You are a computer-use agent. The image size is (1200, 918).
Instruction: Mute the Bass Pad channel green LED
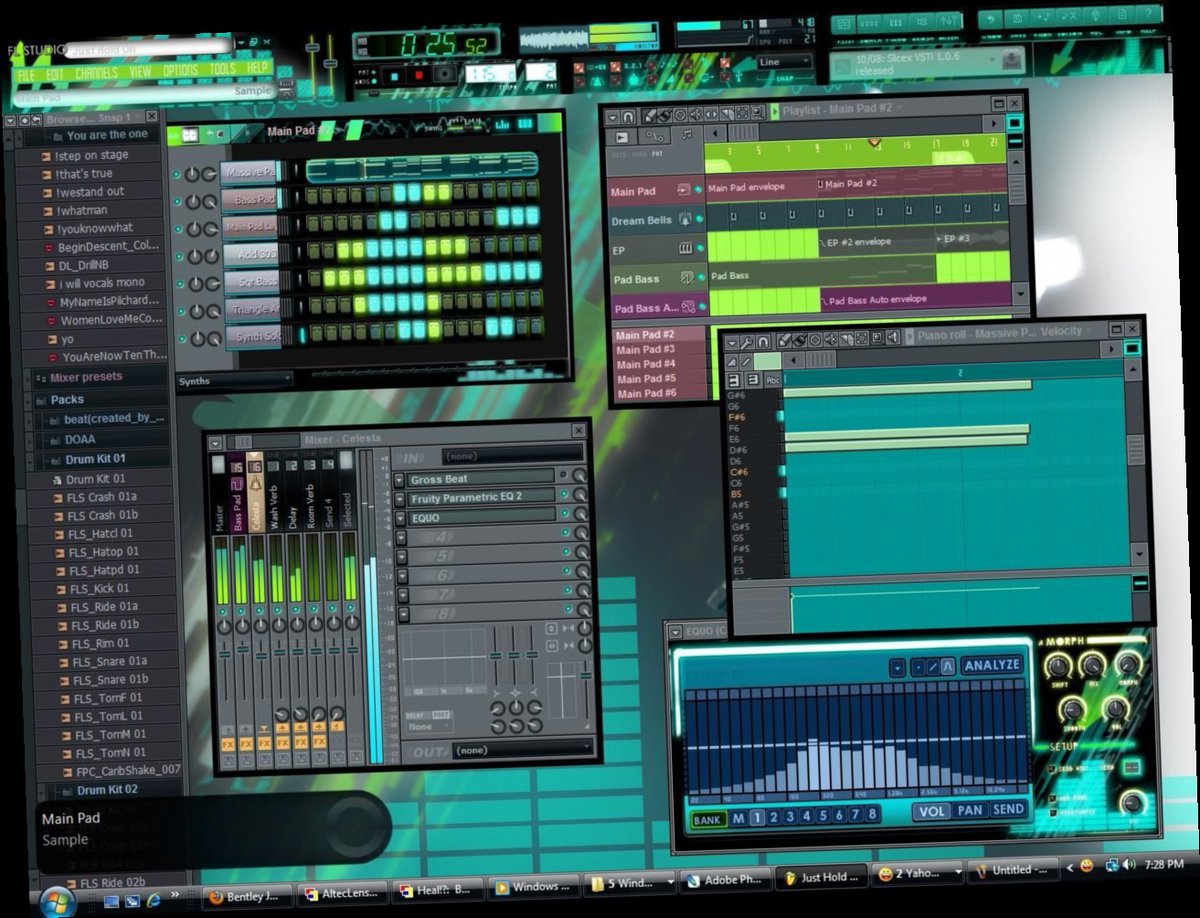point(177,202)
